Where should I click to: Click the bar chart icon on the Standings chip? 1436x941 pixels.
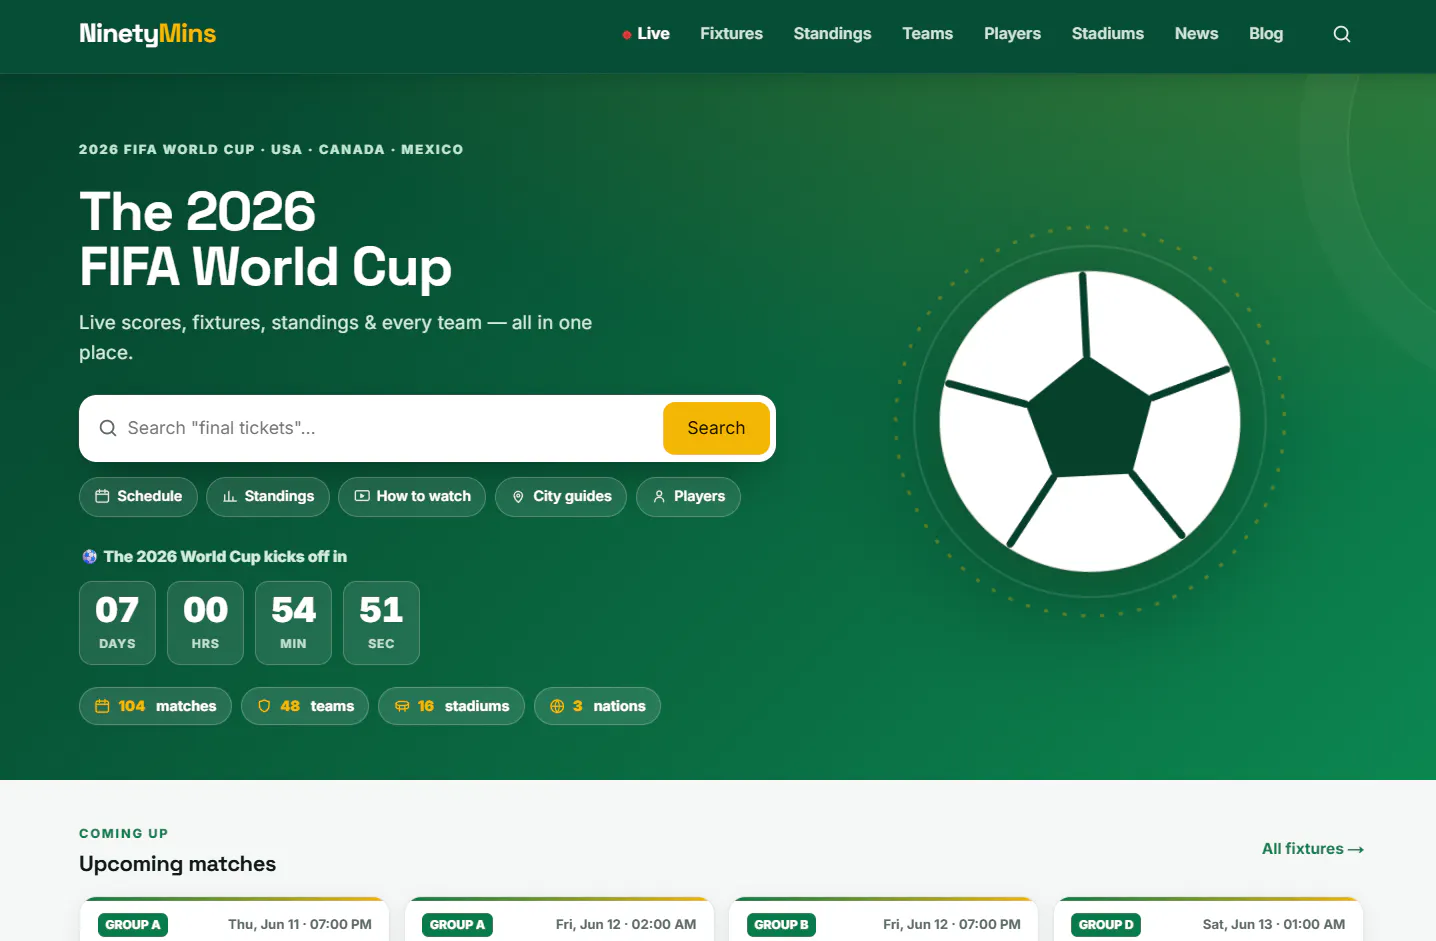(230, 497)
